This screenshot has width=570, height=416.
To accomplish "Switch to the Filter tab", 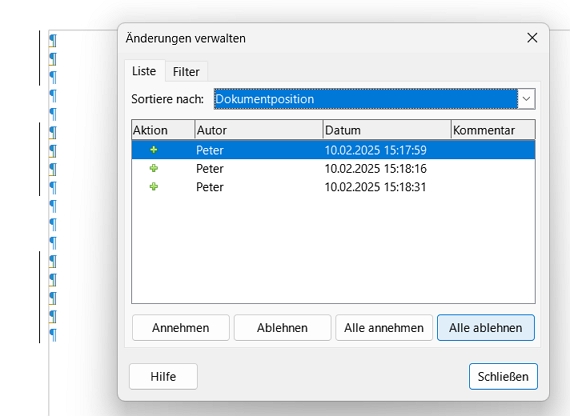I will 186,72.
